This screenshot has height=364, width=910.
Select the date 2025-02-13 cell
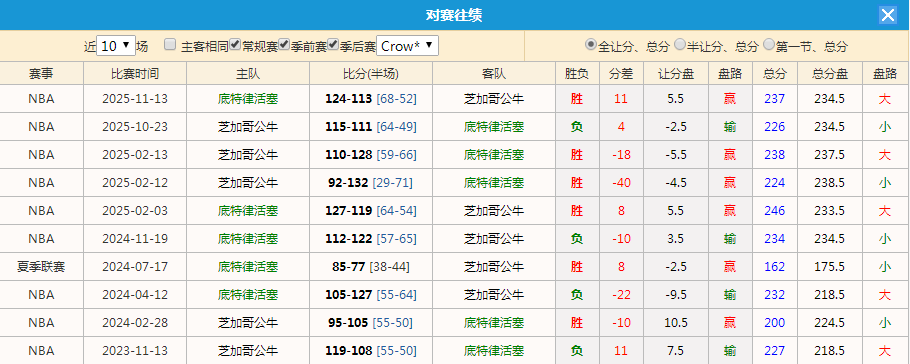135,154
